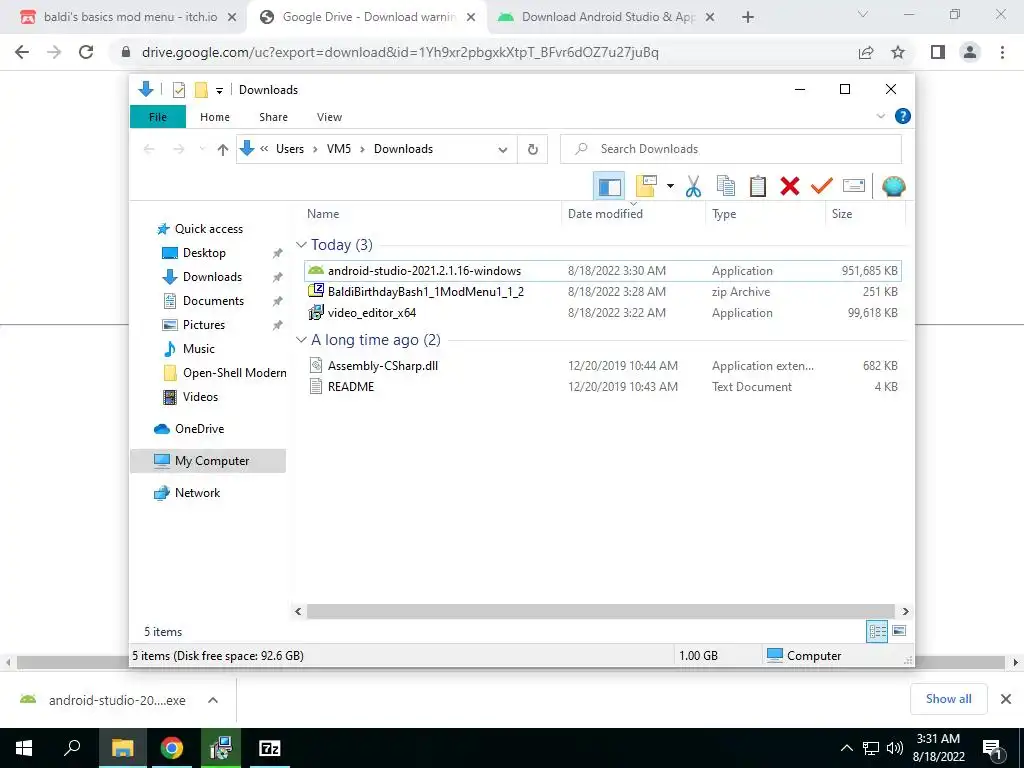
Task: Open 7-Zip from the taskbar
Action: point(270,748)
